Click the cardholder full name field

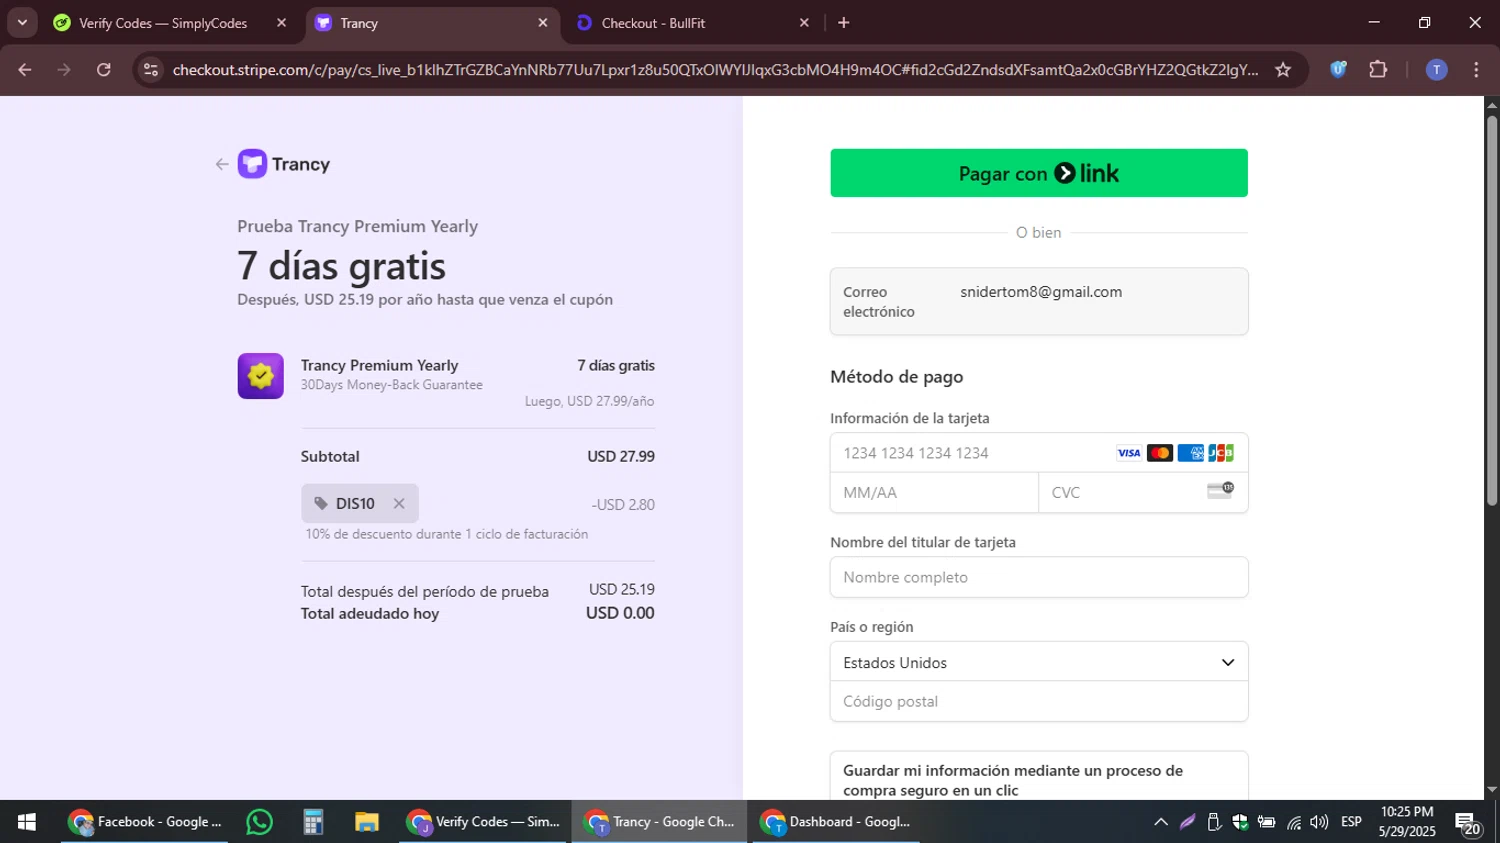[x=1039, y=577]
